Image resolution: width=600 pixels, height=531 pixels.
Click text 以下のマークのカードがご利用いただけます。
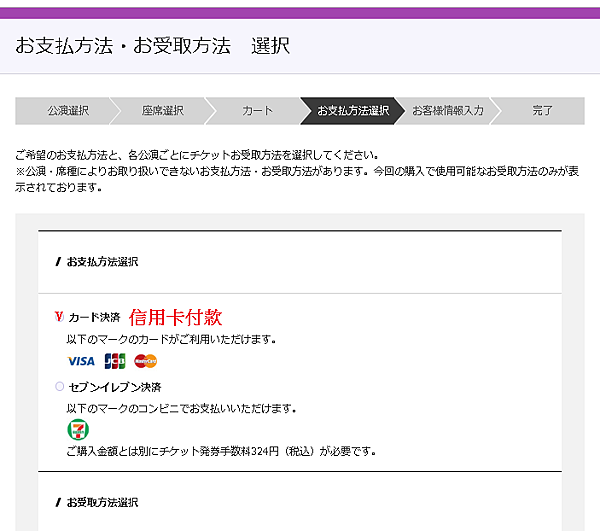pyautogui.click(x=171, y=339)
